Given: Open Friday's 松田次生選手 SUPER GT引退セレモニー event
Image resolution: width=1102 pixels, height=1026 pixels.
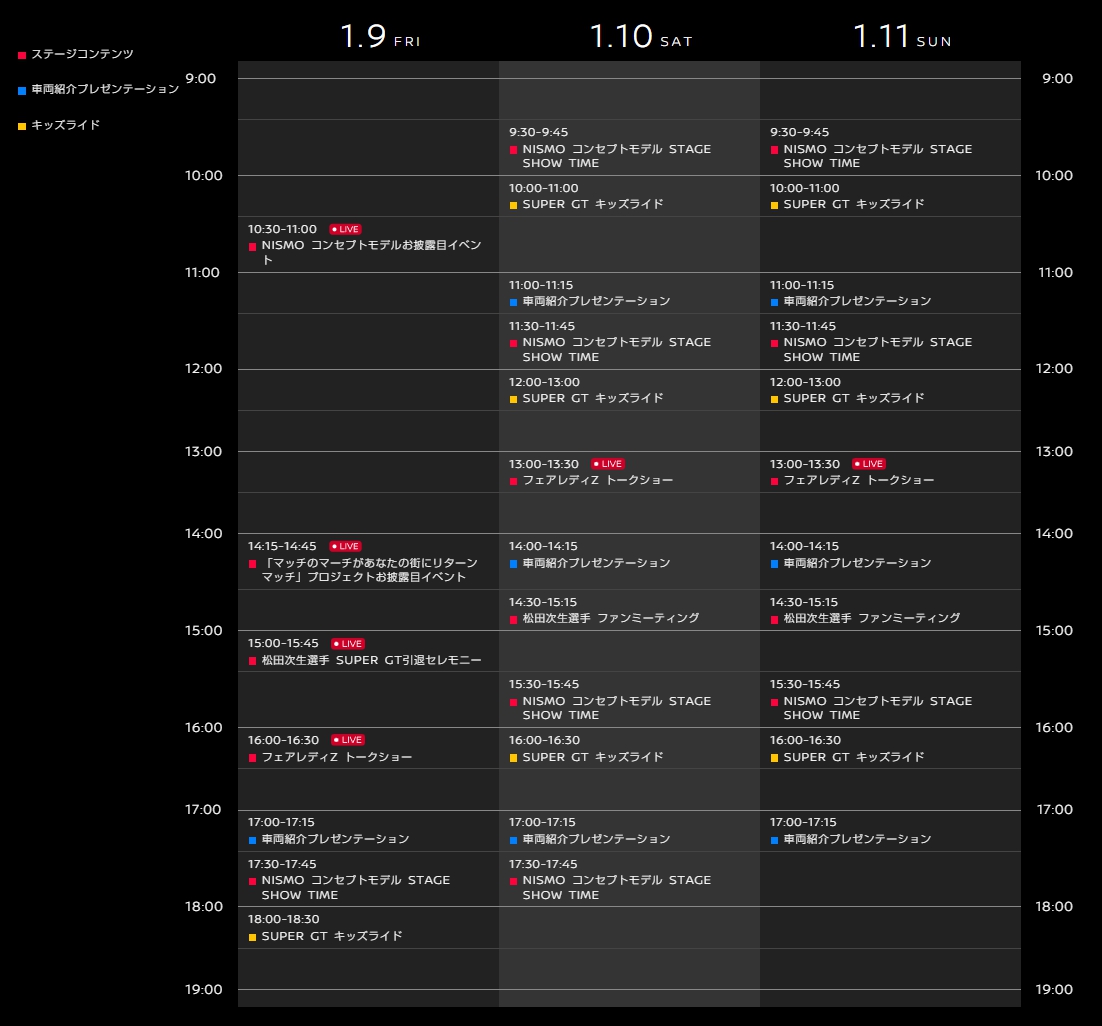Looking at the screenshot, I should (371, 661).
